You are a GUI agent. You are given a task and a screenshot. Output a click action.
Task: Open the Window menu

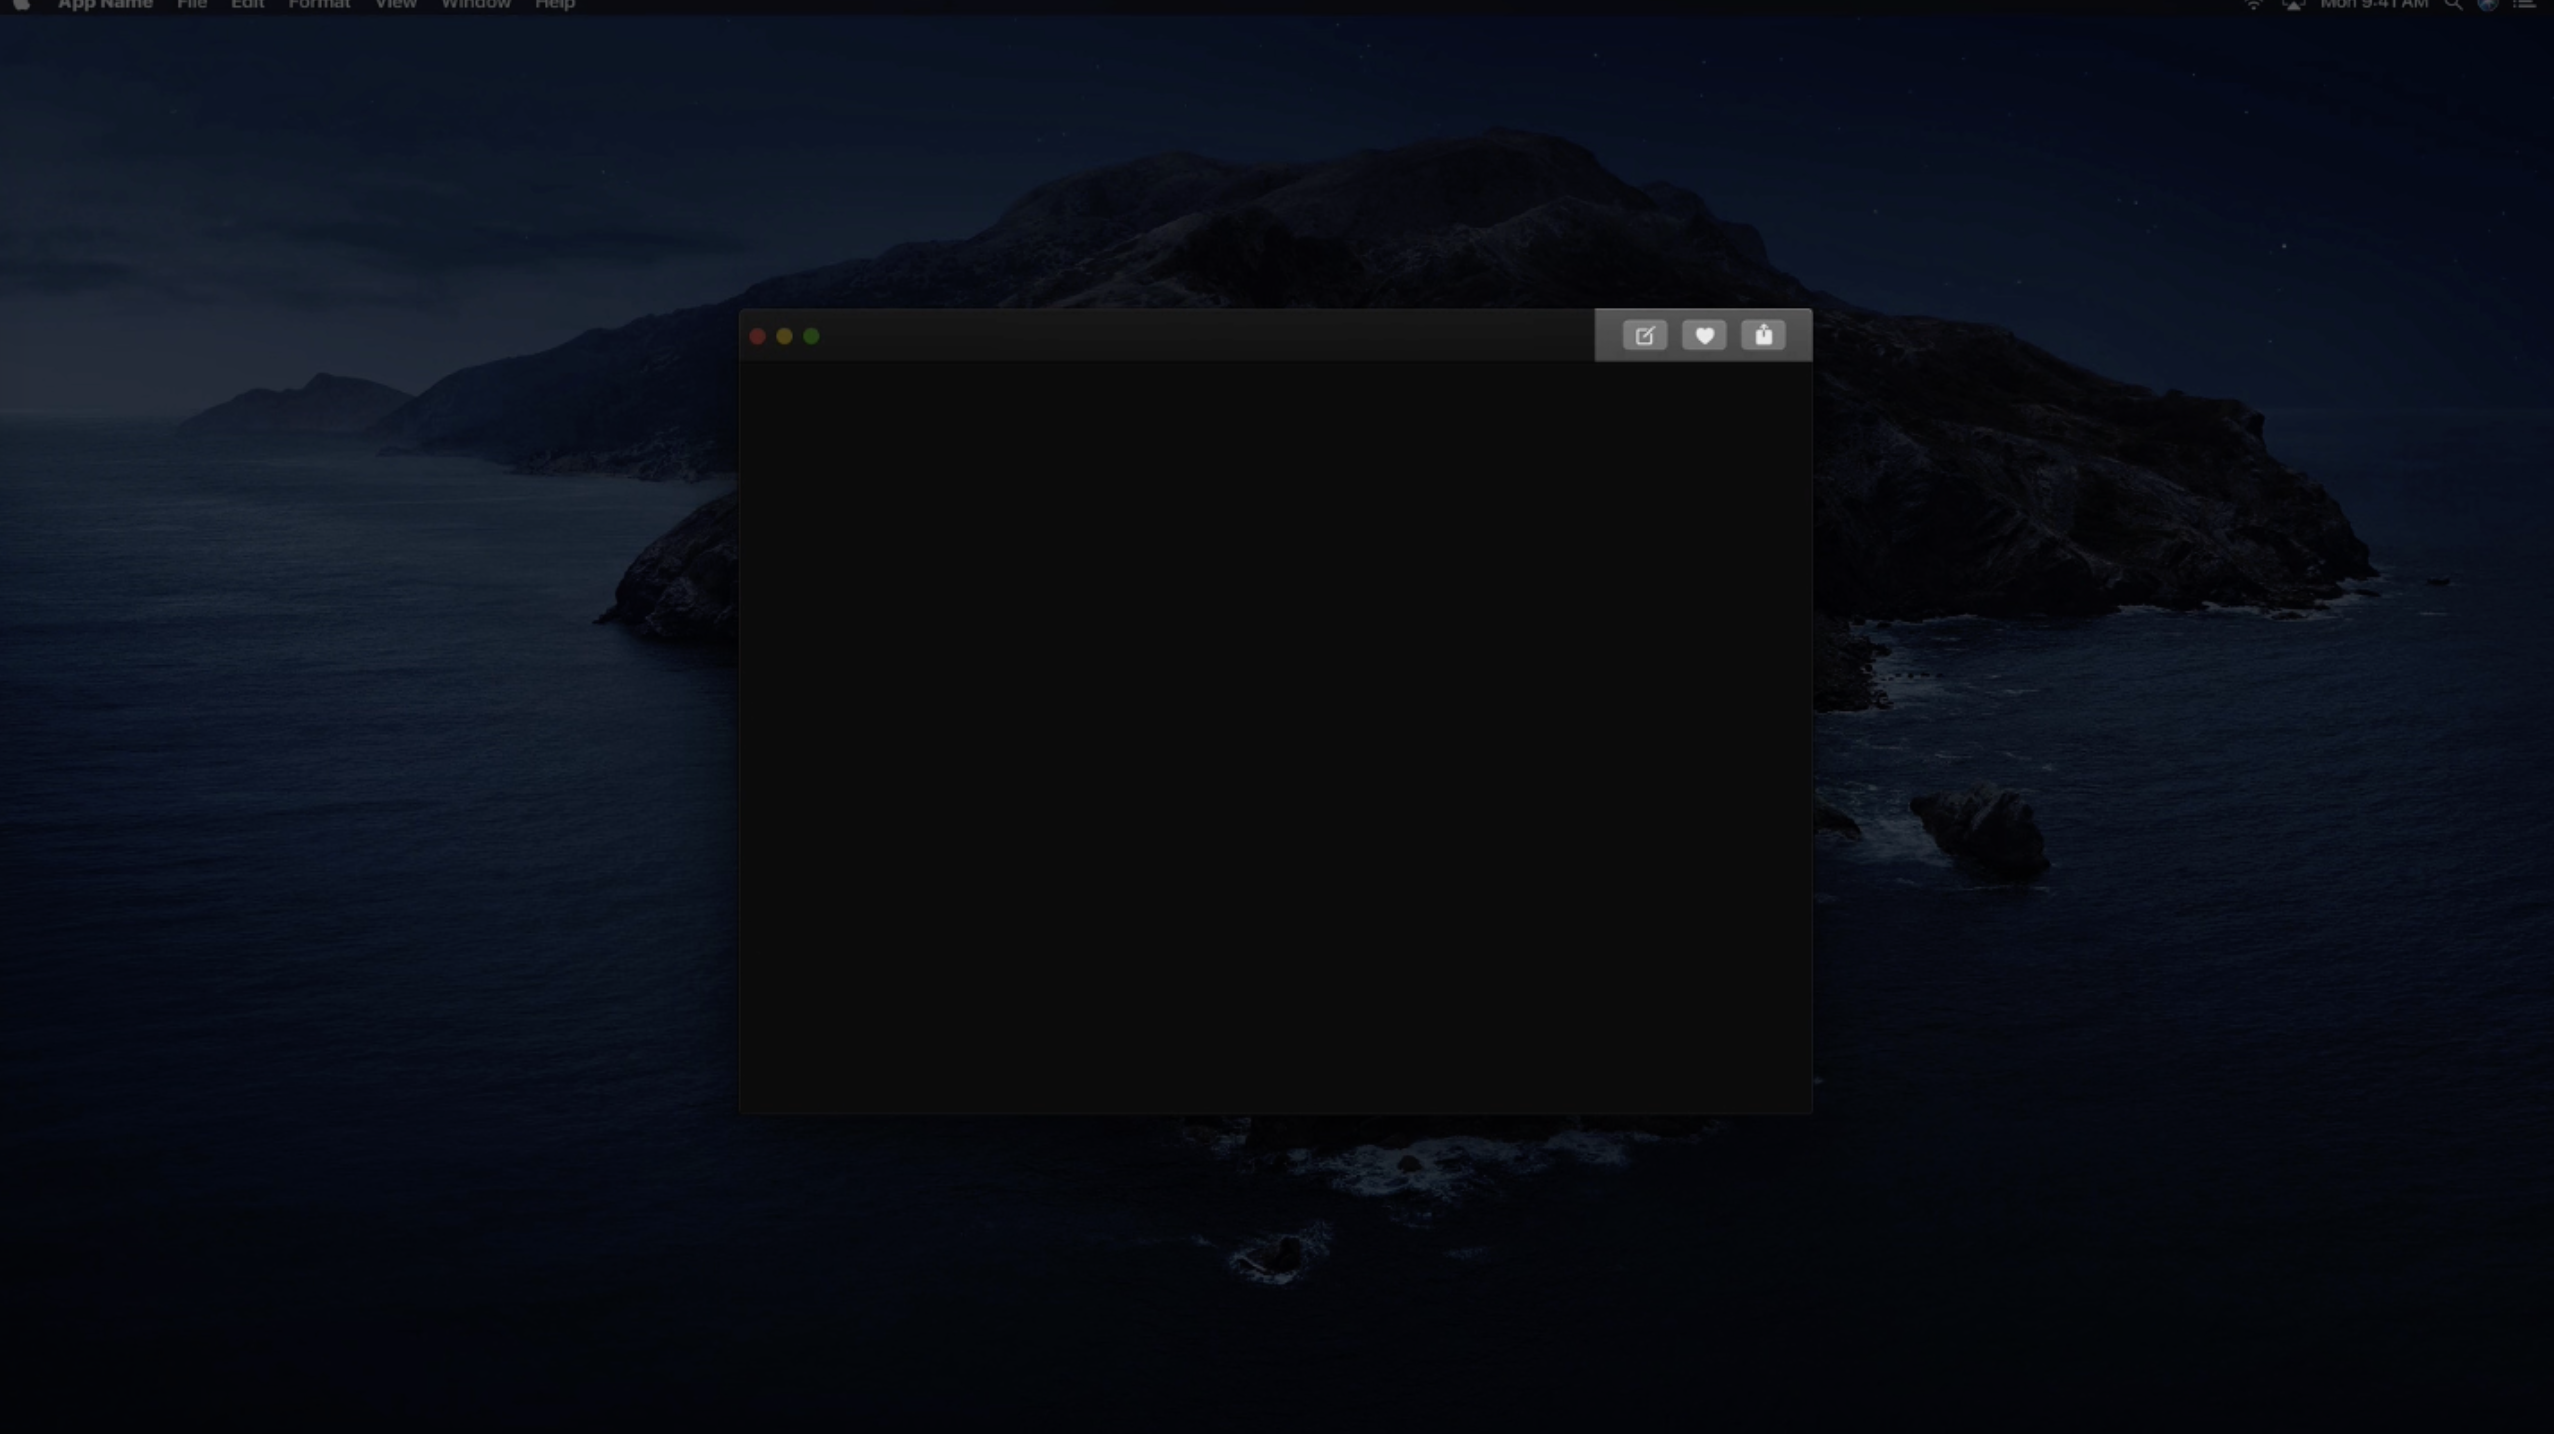click(475, 5)
